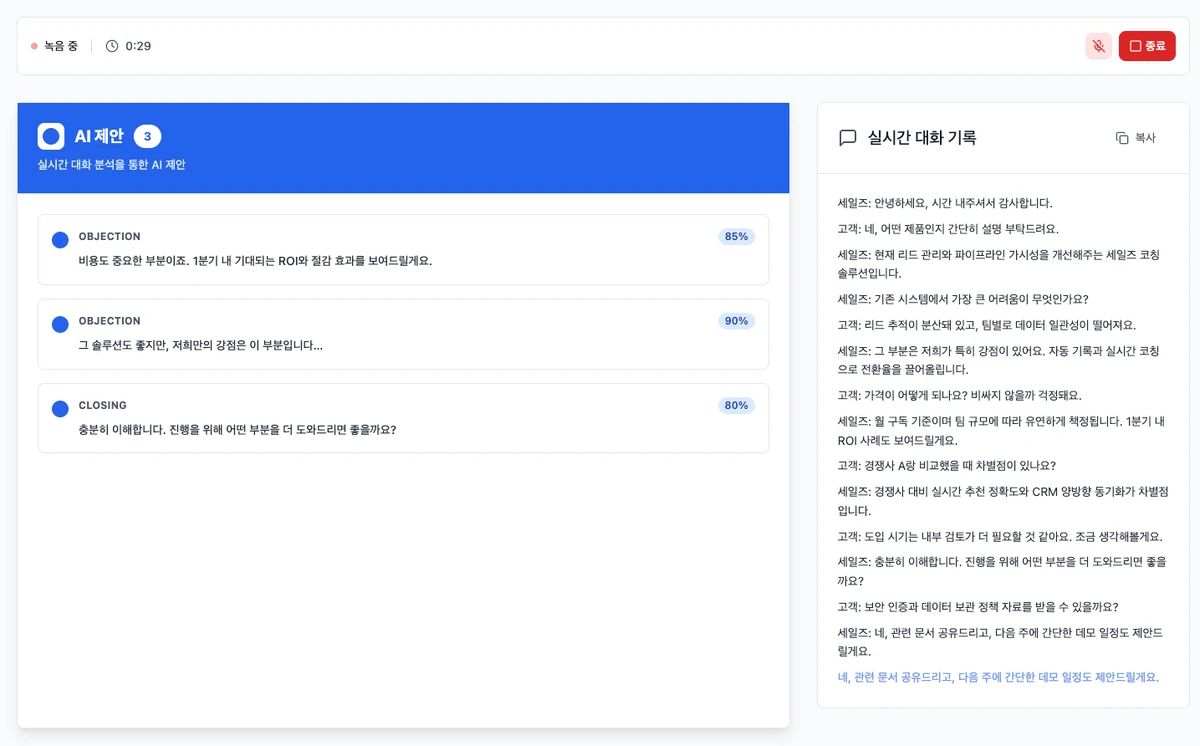Click the 0:29 timer value
Image resolution: width=1200 pixels, height=746 pixels.
pos(138,46)
